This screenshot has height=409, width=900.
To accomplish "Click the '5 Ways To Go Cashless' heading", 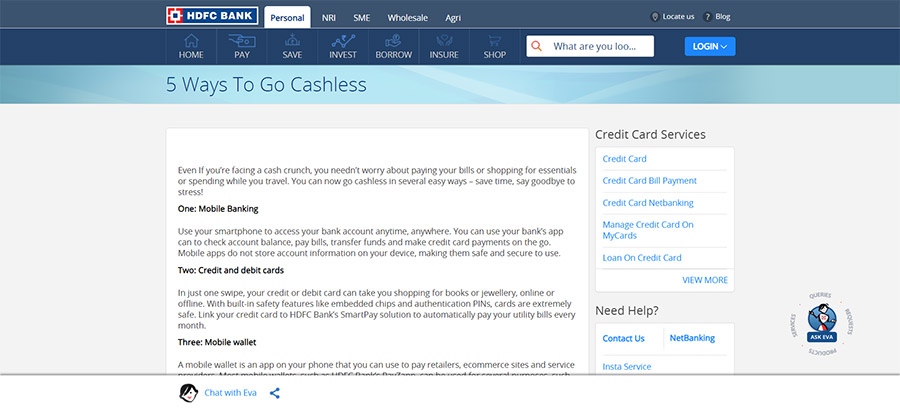I will 266,85.
